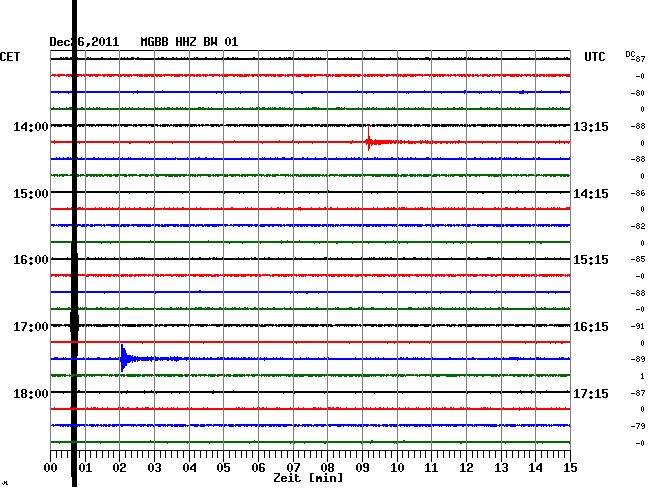The image size is (650, 494).
Task: Click the '06' minute axis label
Action: [x=258, y=468]
